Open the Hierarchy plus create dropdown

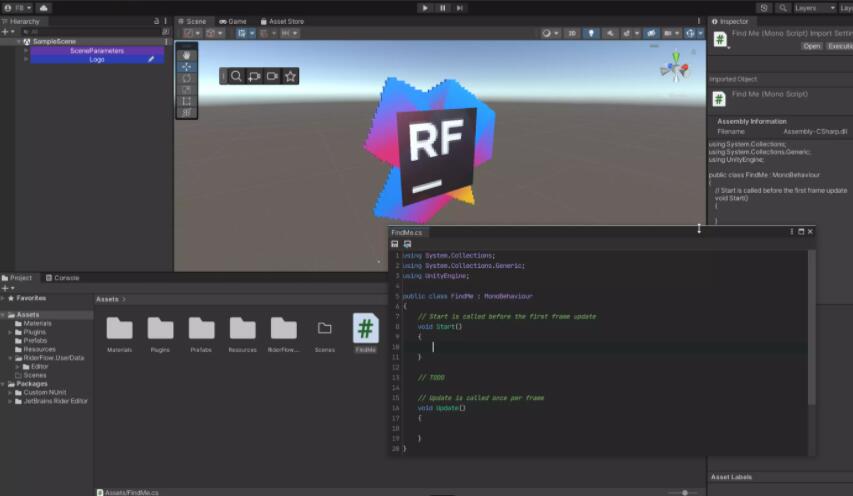pyautogui.click(x=8, y=32)
